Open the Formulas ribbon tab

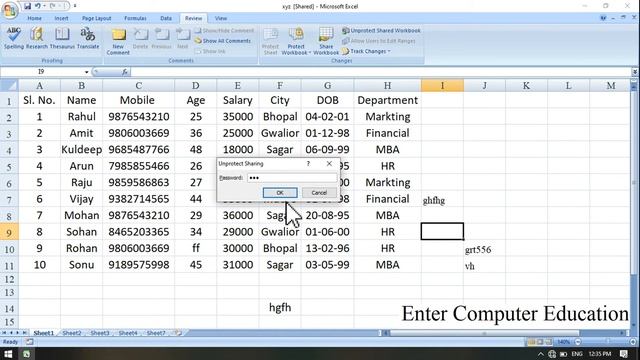coord(135,18)
